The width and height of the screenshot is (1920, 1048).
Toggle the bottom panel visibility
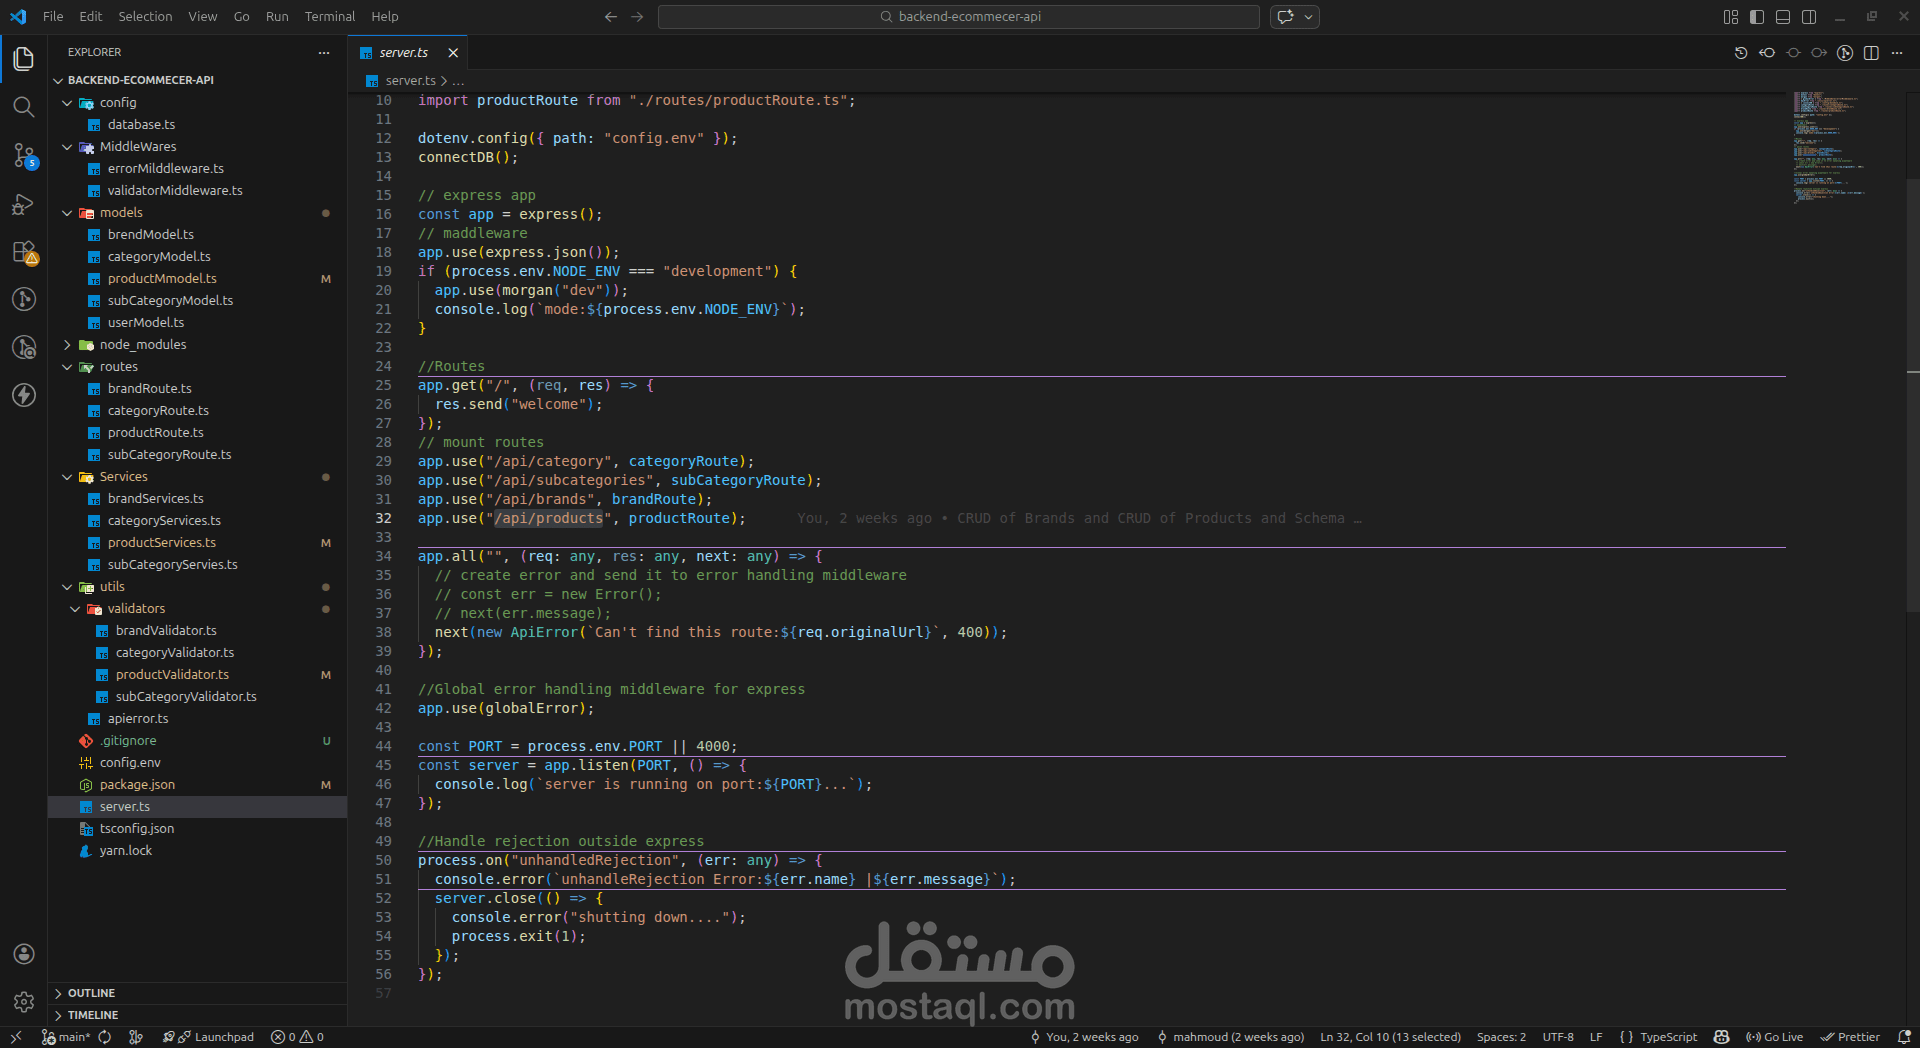(x=1783, y=17)
